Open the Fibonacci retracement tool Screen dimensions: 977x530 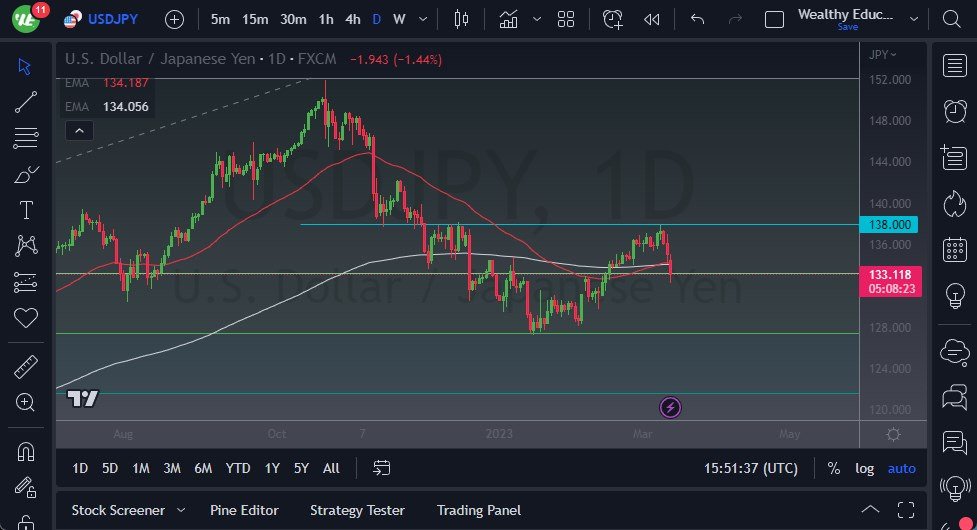point(26,137)
